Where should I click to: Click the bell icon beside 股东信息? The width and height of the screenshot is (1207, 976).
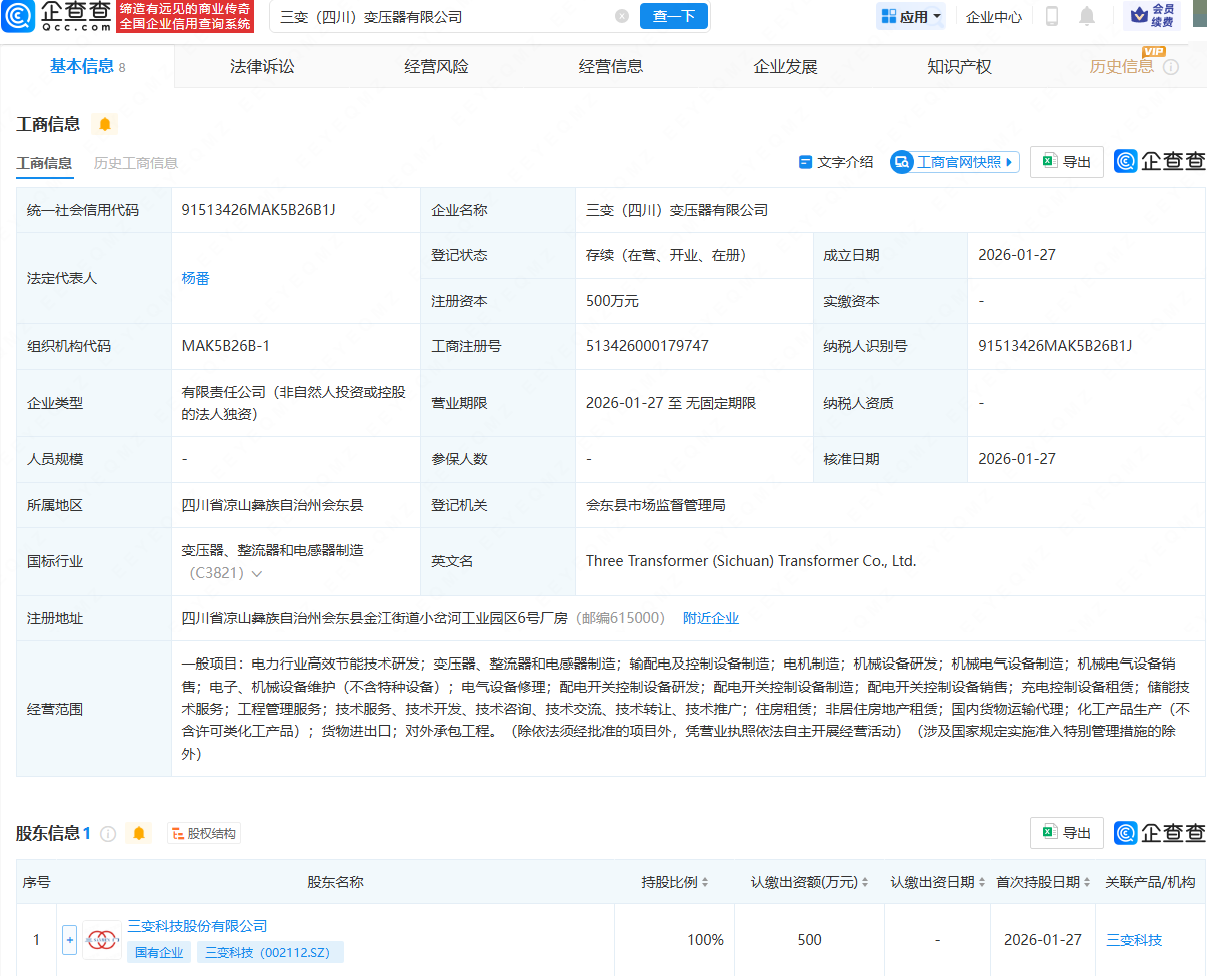click(x=139, y=833)
